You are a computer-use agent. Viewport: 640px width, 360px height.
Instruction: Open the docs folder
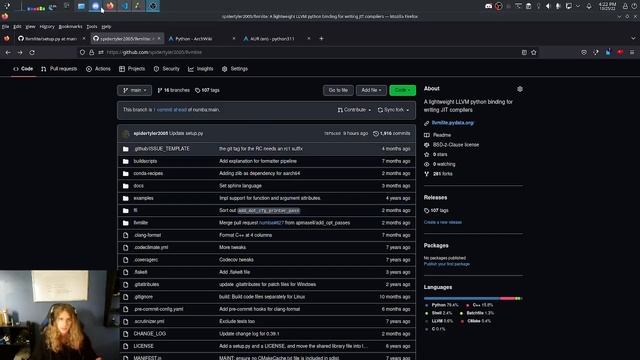tap(138, 186)
